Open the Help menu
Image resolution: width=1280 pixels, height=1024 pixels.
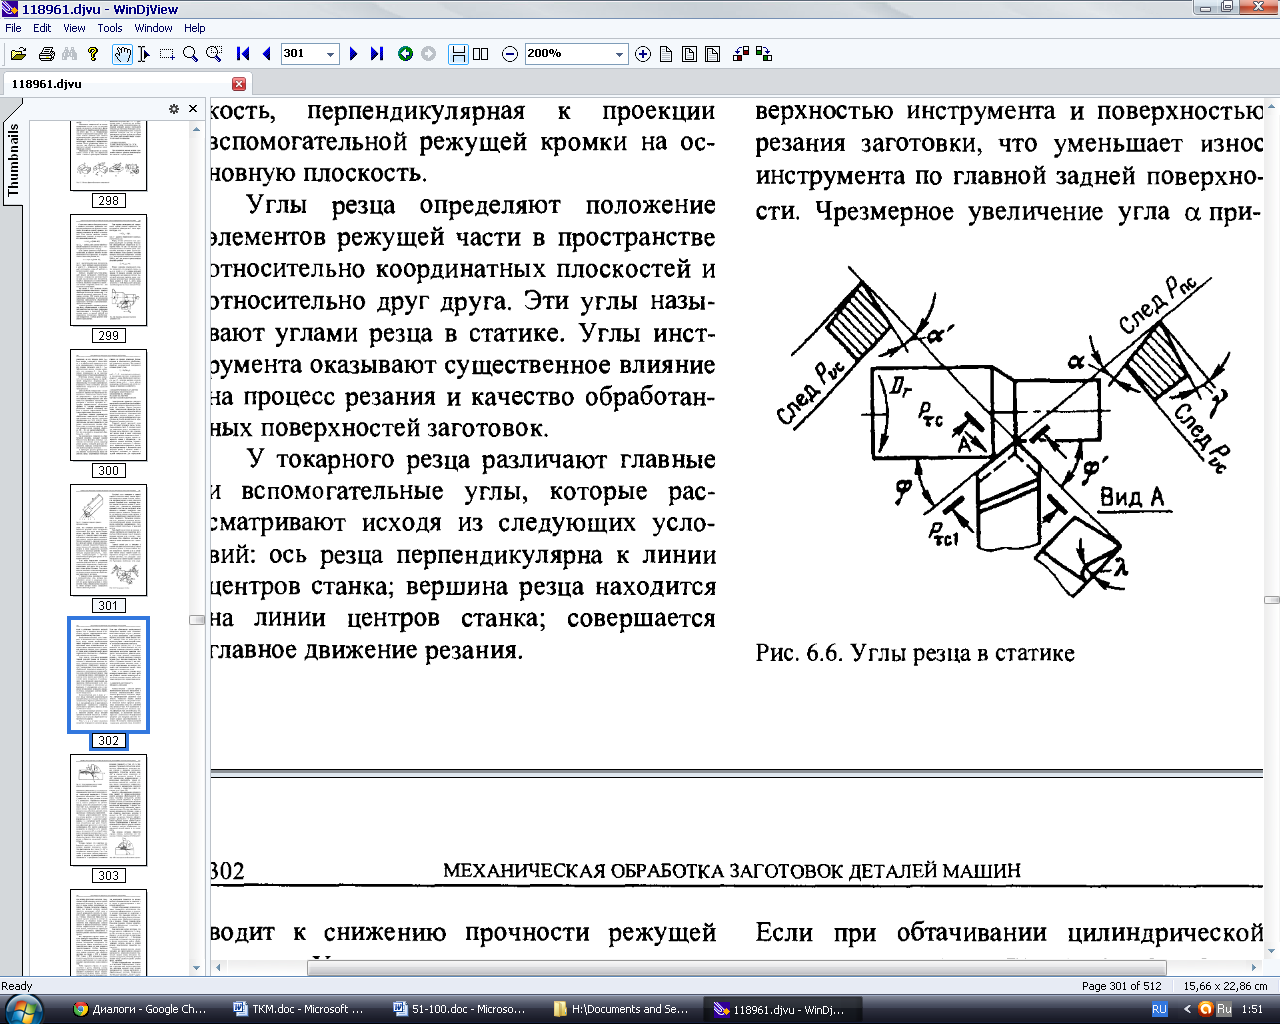(195, 28)
